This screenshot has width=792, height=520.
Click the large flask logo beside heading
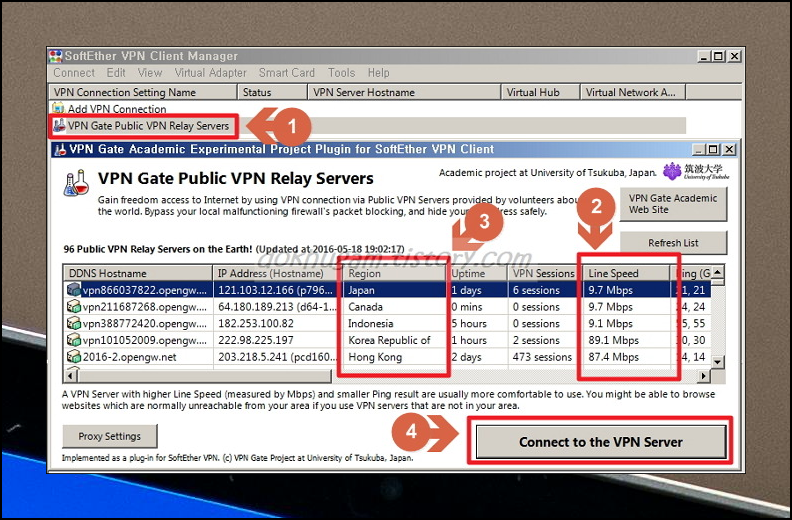[x=76, y=183]
